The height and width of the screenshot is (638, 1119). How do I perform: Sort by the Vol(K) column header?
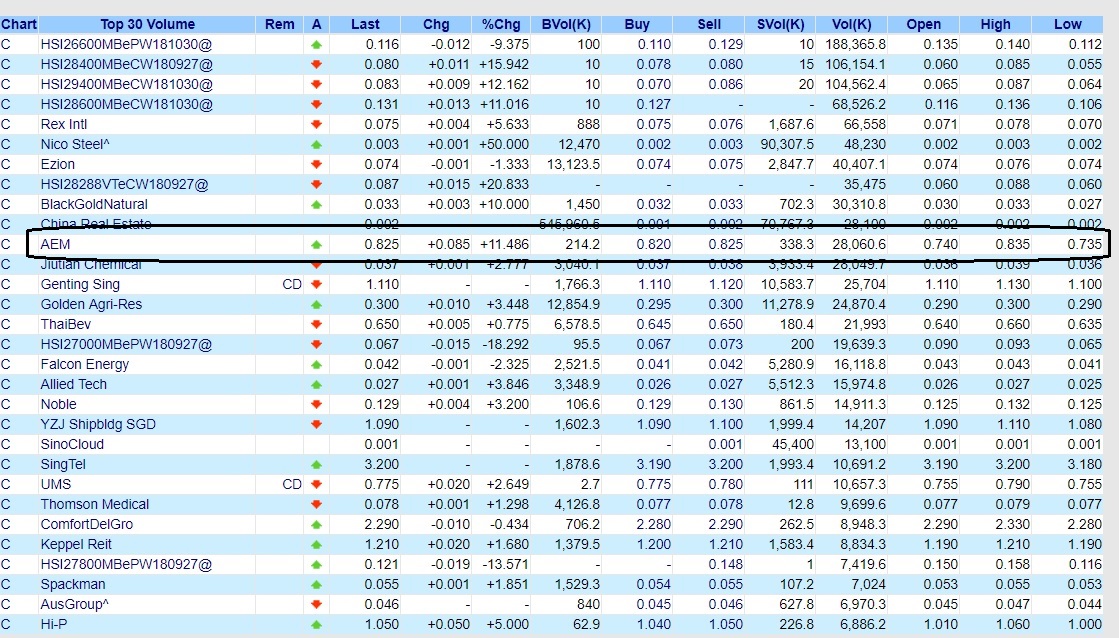tap(851, 23)
